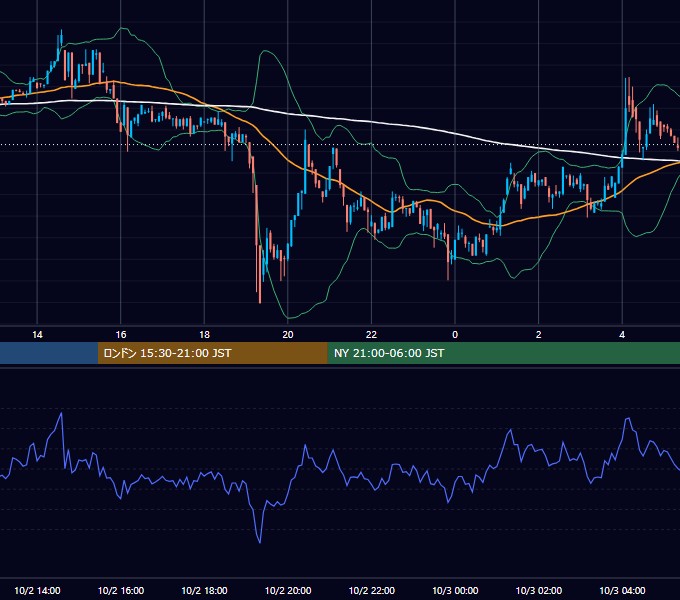Click the '16' hour label on the price chart axis
Image resolution: width=680 pixels, height=600 pixels.
click(x=121, y=335)
